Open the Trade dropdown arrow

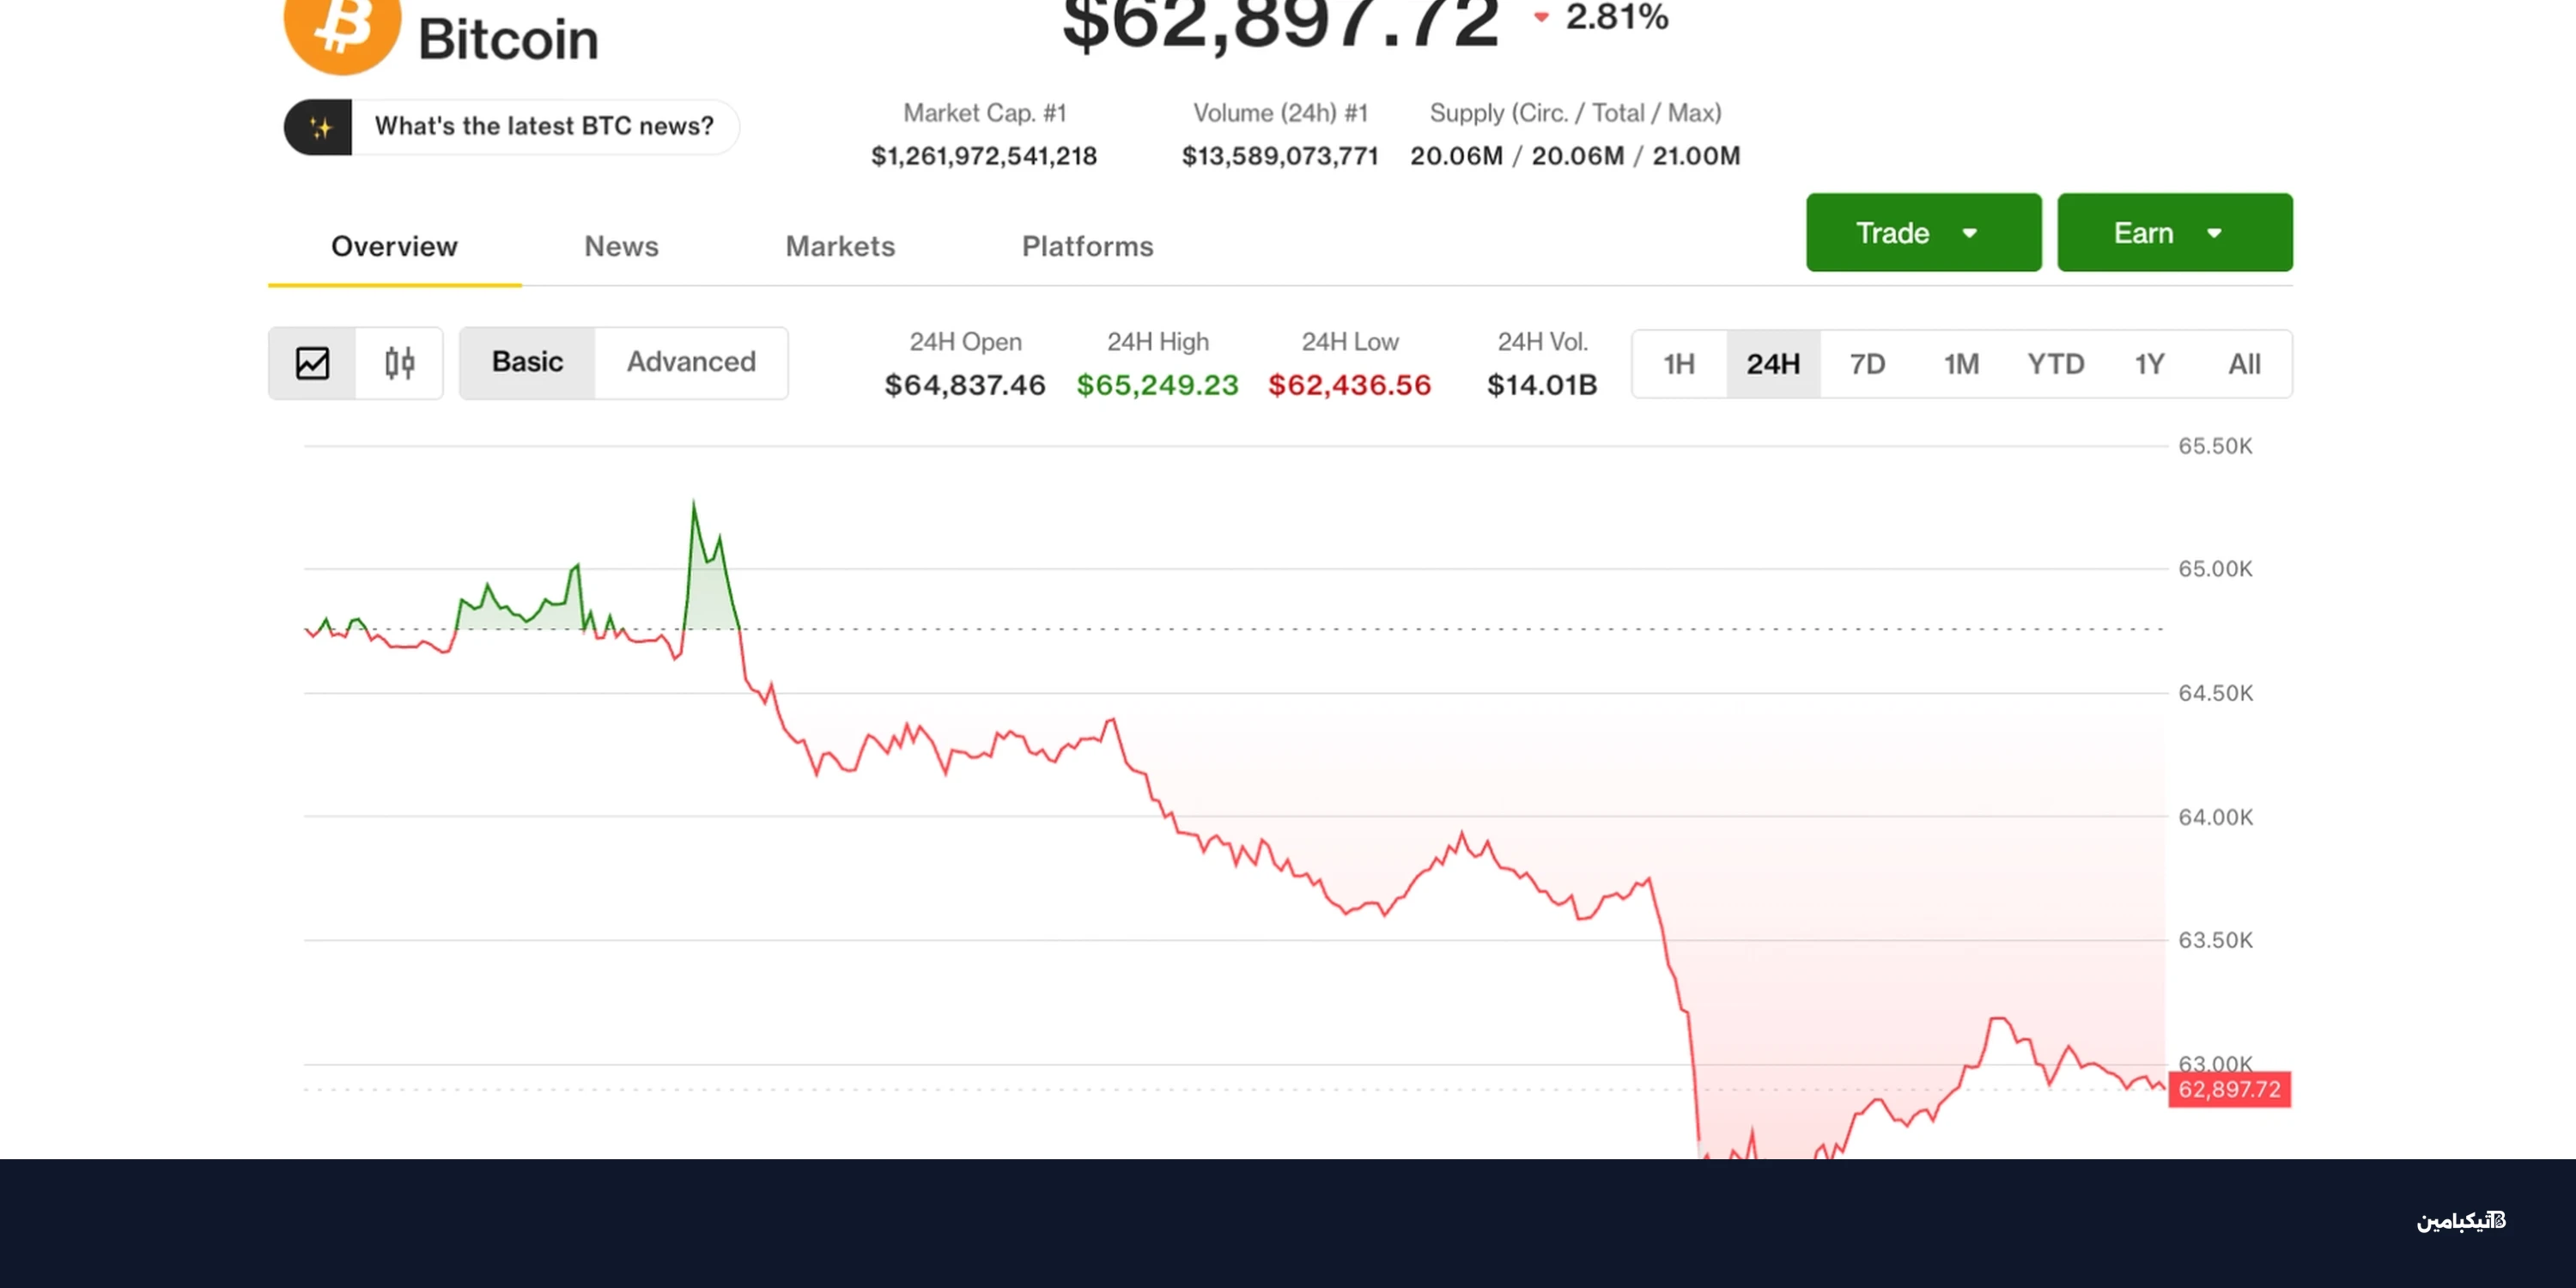[x=1970, y=233]
